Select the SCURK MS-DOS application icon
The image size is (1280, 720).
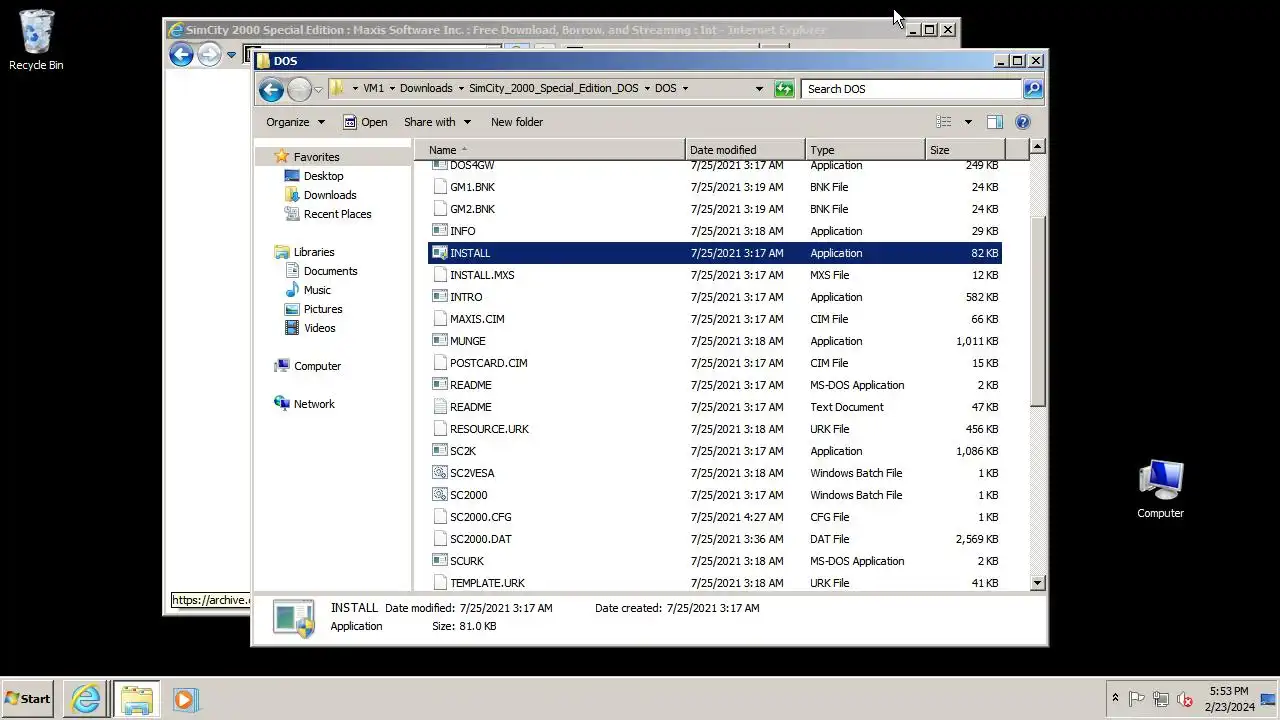coord(439,561)
